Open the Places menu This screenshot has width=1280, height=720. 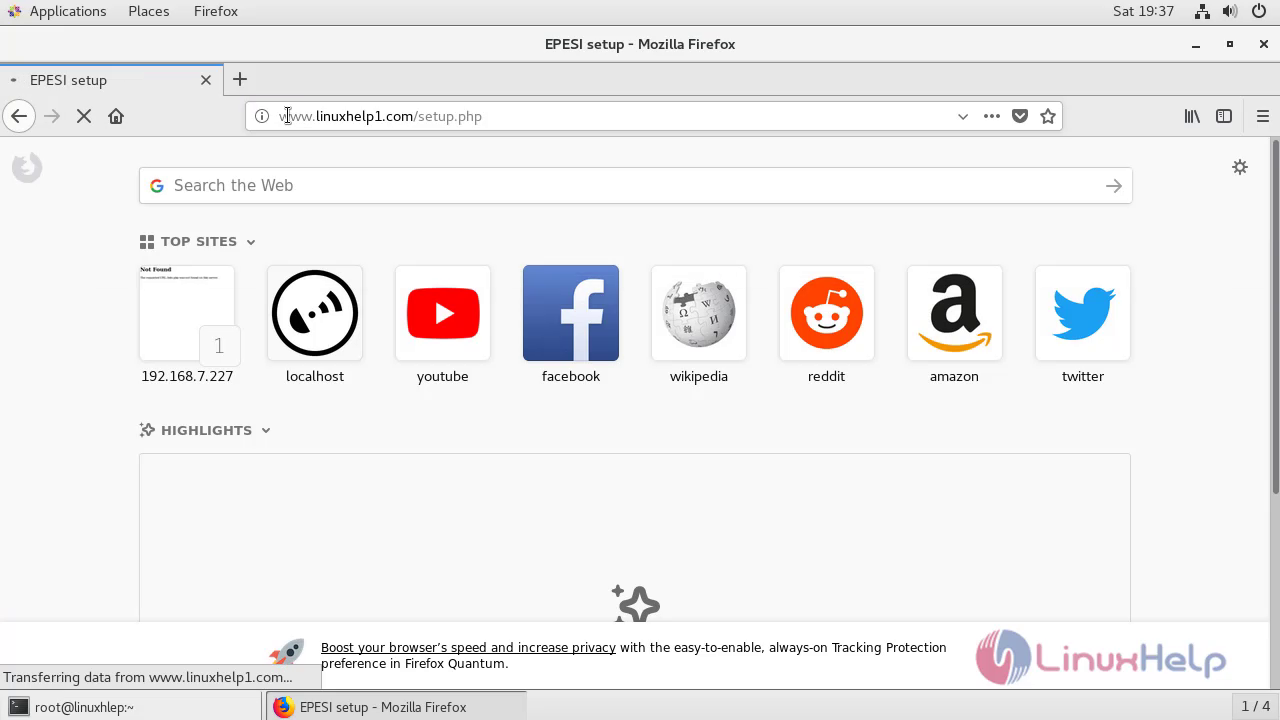tap(149, 11)
